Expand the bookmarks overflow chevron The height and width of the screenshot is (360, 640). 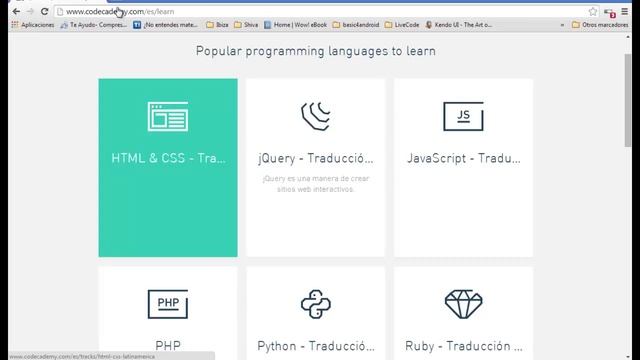pyautogui.click(x=562, y=25)
